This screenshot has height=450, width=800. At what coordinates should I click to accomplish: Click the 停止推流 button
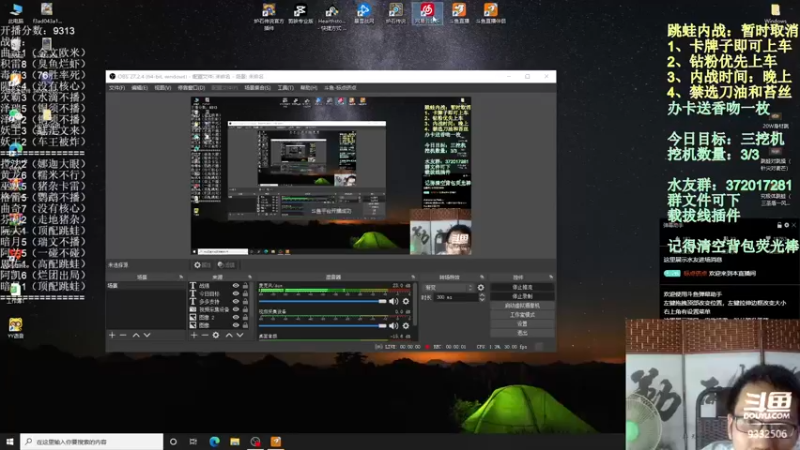[x=522, y=287]
